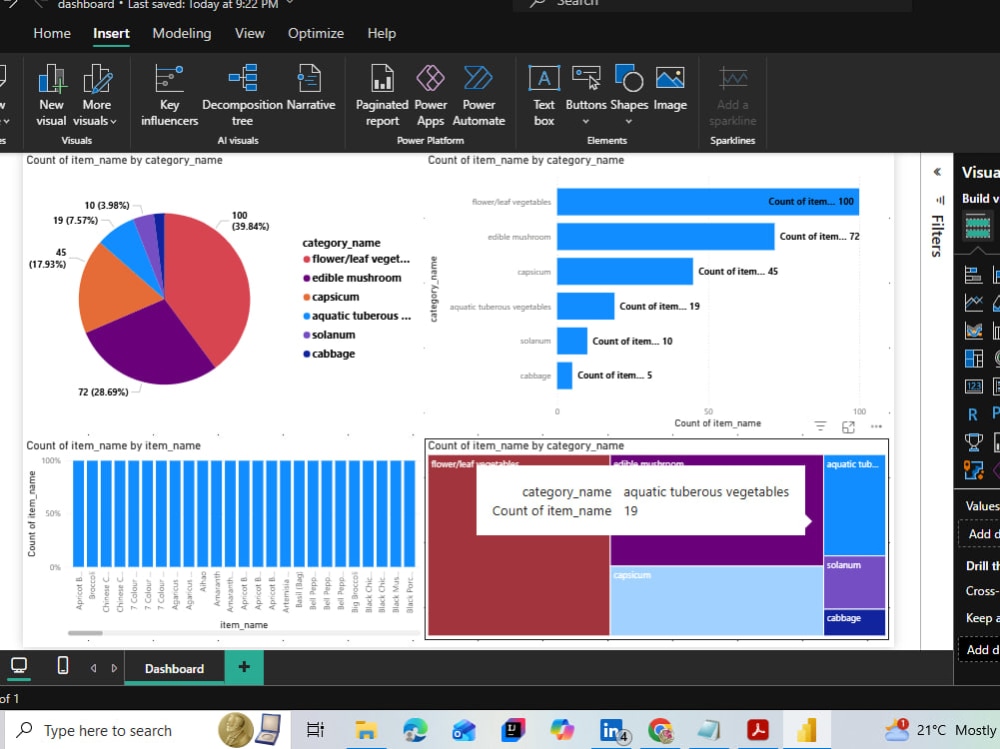The height and width of the screenshot is (749, 1000).
Task: Choose treemap visual type in gallery
Action: [973, 359]
